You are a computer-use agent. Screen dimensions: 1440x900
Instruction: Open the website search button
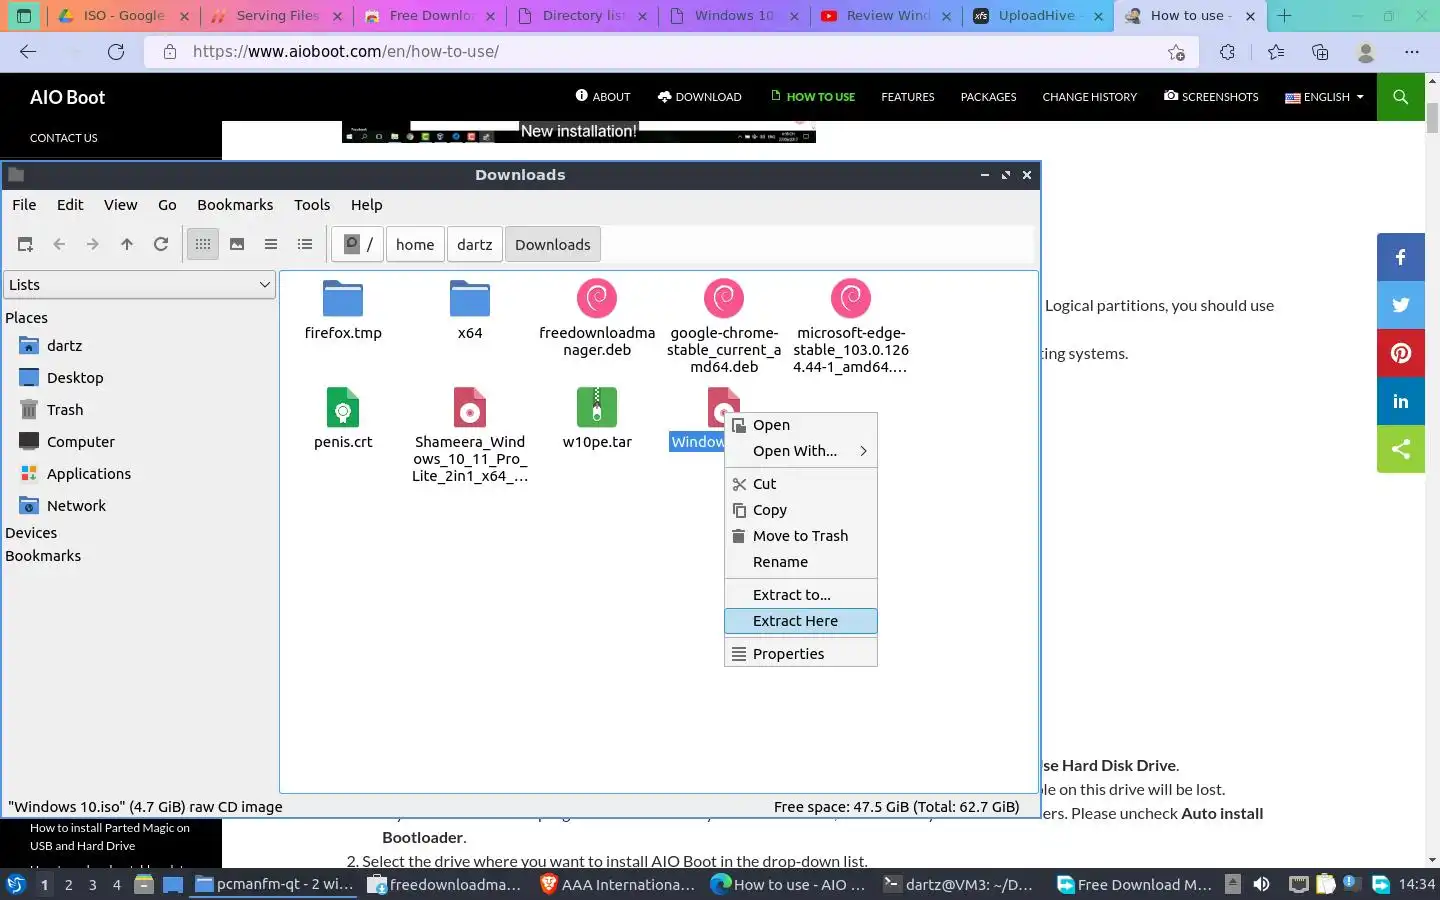click(1400, 97)
